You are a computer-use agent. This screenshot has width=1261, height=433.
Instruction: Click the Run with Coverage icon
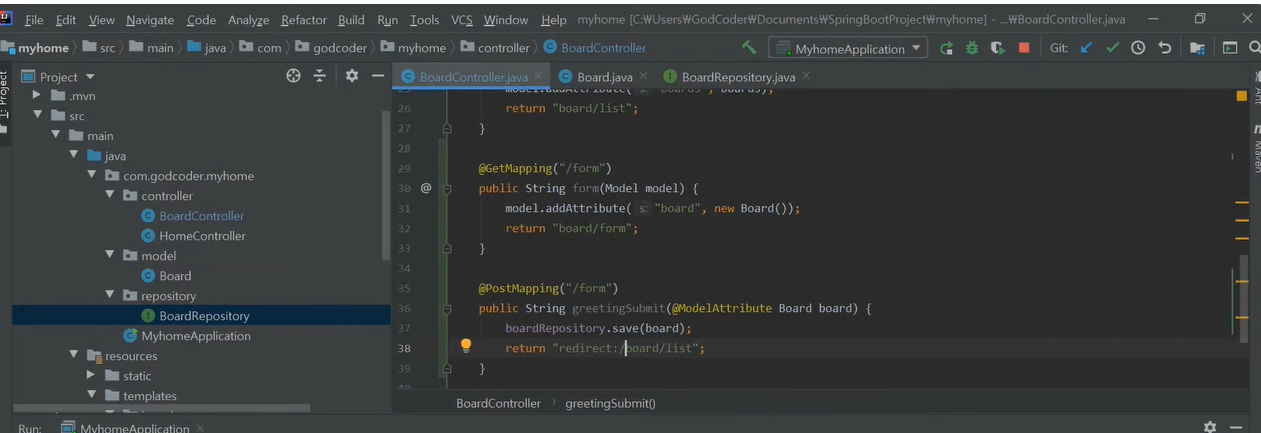[x=997, y=48]
